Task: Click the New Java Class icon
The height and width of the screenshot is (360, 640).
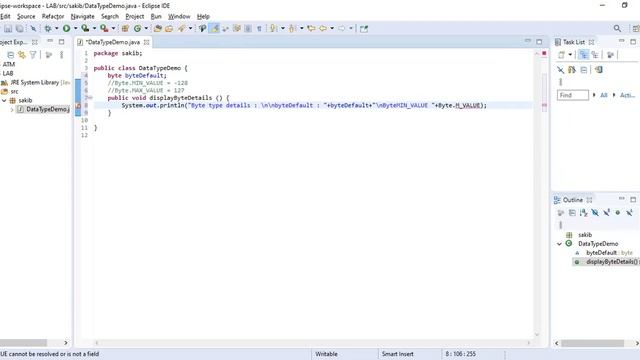Action: pos(138,29)
